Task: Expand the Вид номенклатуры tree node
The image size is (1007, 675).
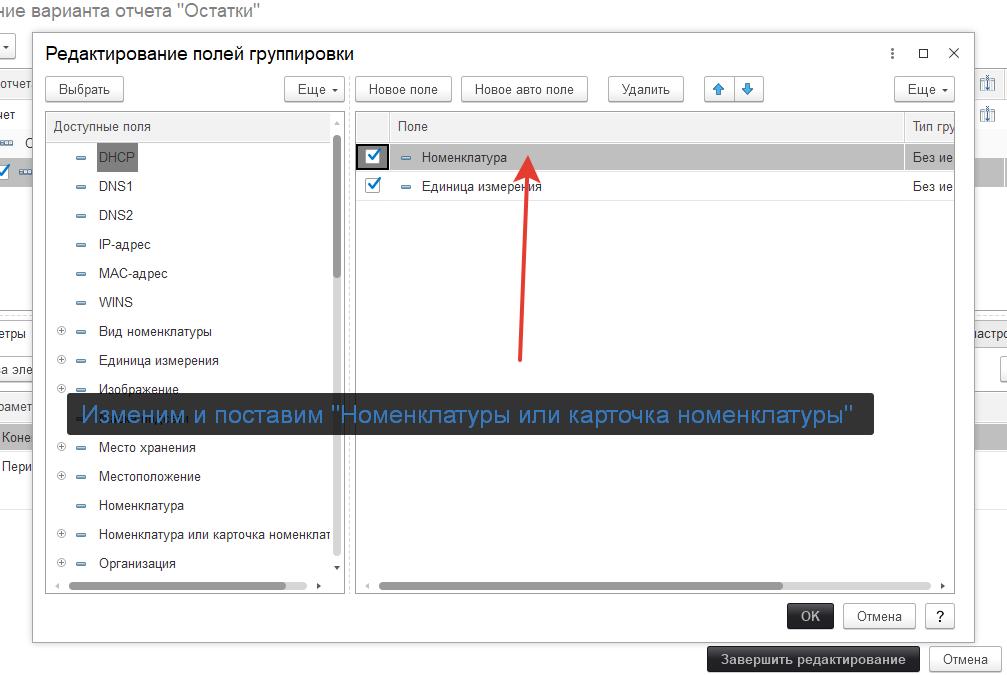Action: pos(61,331)
